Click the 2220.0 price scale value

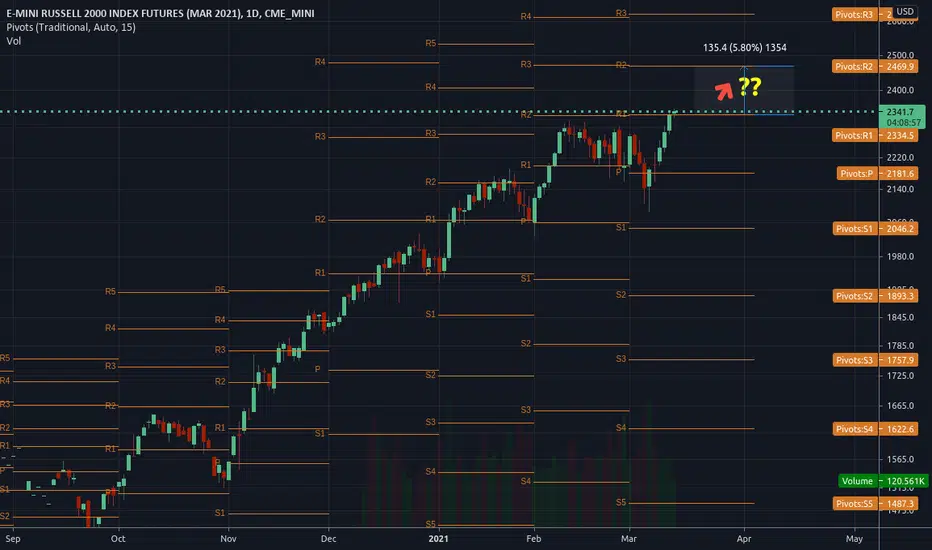900,158
